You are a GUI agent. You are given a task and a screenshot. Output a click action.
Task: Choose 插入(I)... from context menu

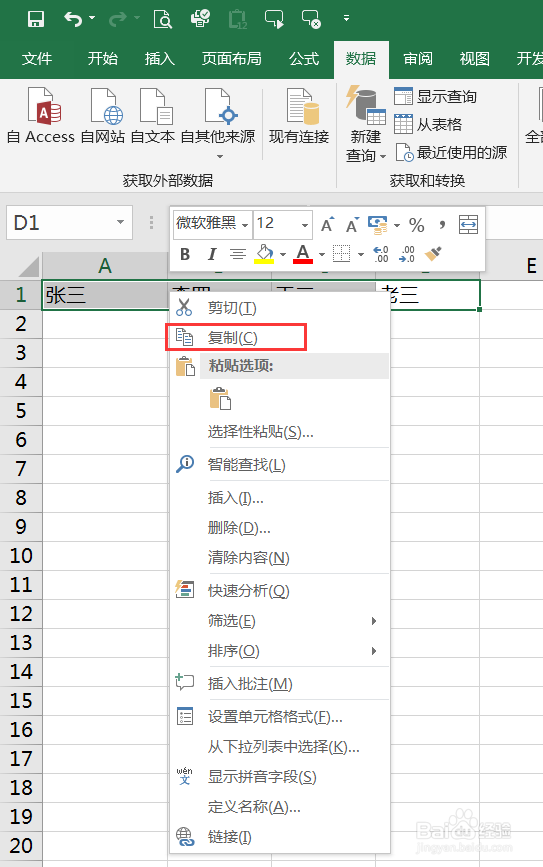click(279, 498)
